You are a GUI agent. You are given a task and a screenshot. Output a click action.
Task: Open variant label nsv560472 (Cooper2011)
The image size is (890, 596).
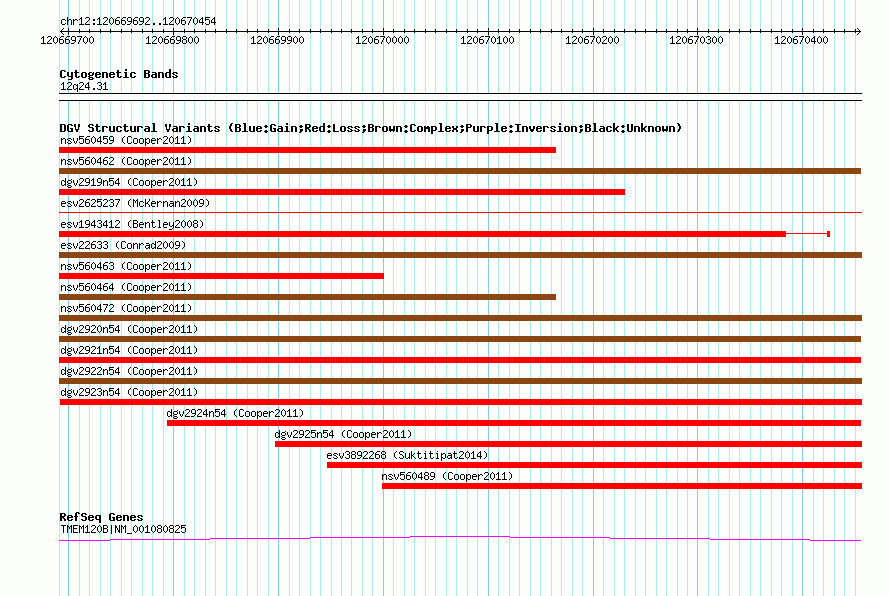(x=126, y=308)
